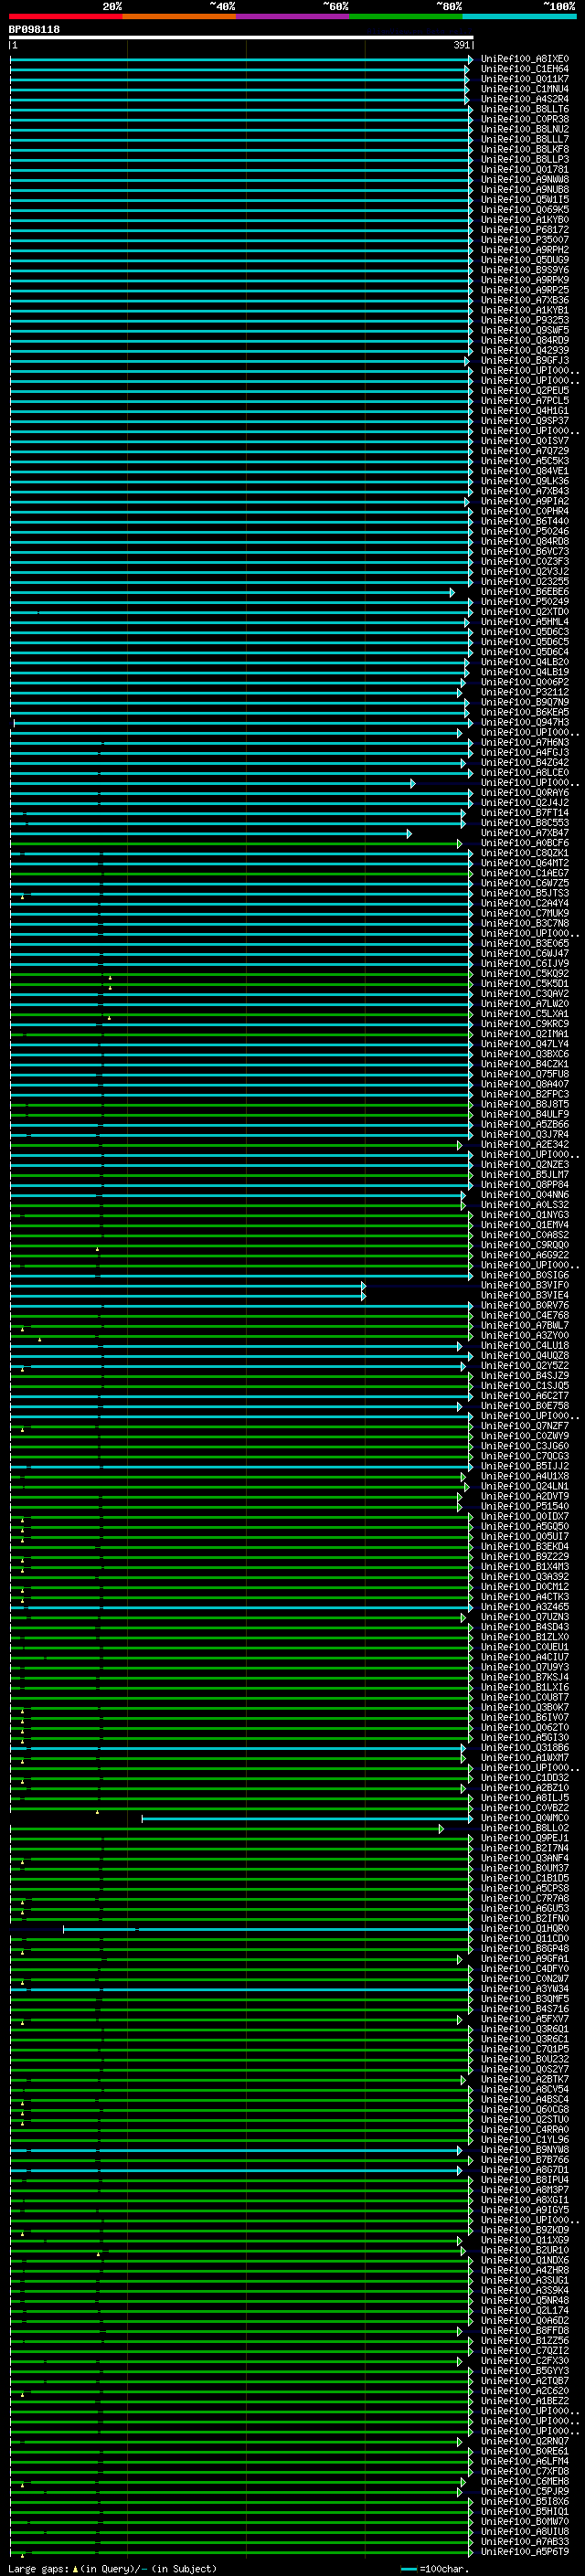Click the short alignment bar for UniRef100_B3VIF0
Screen dimensions: 585x2576
point(188,1286)
